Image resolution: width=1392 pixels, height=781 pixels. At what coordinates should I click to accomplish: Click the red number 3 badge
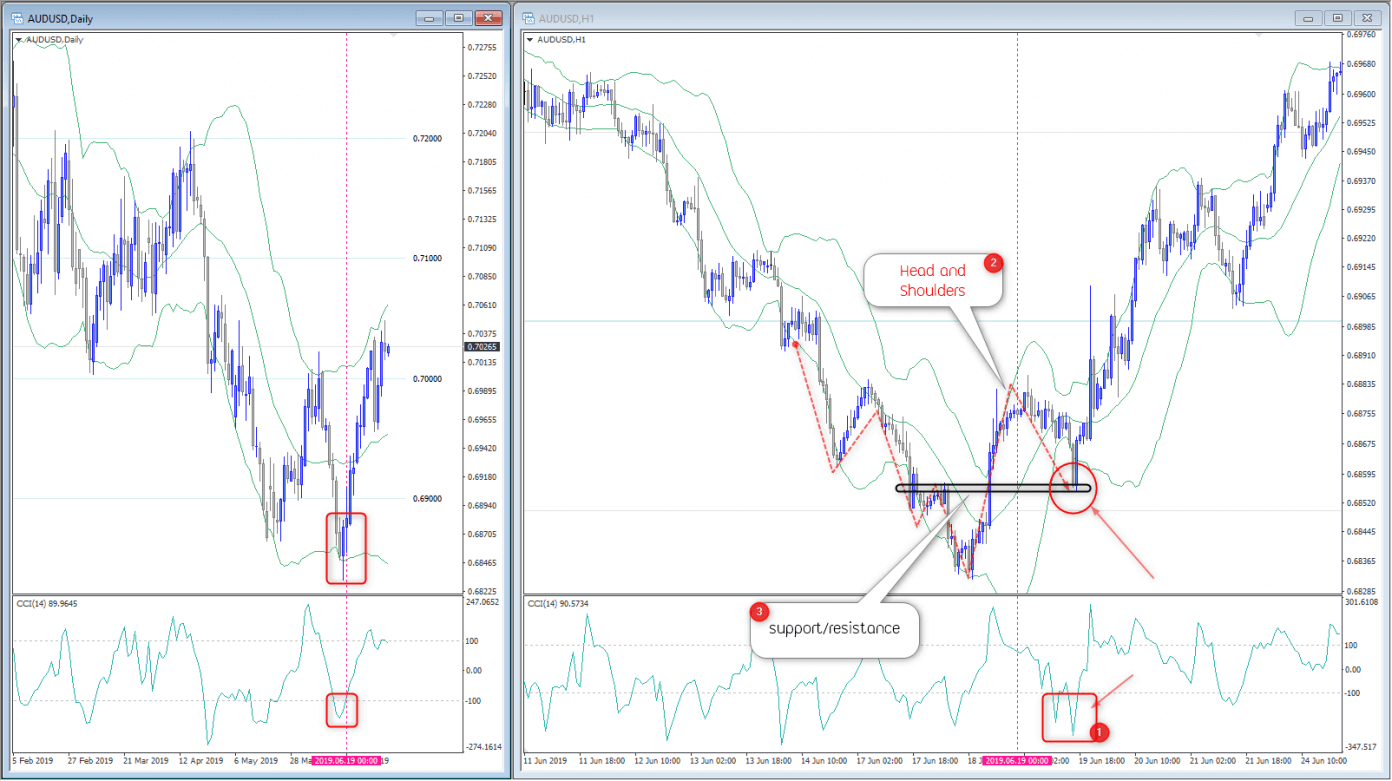point(760,611)
